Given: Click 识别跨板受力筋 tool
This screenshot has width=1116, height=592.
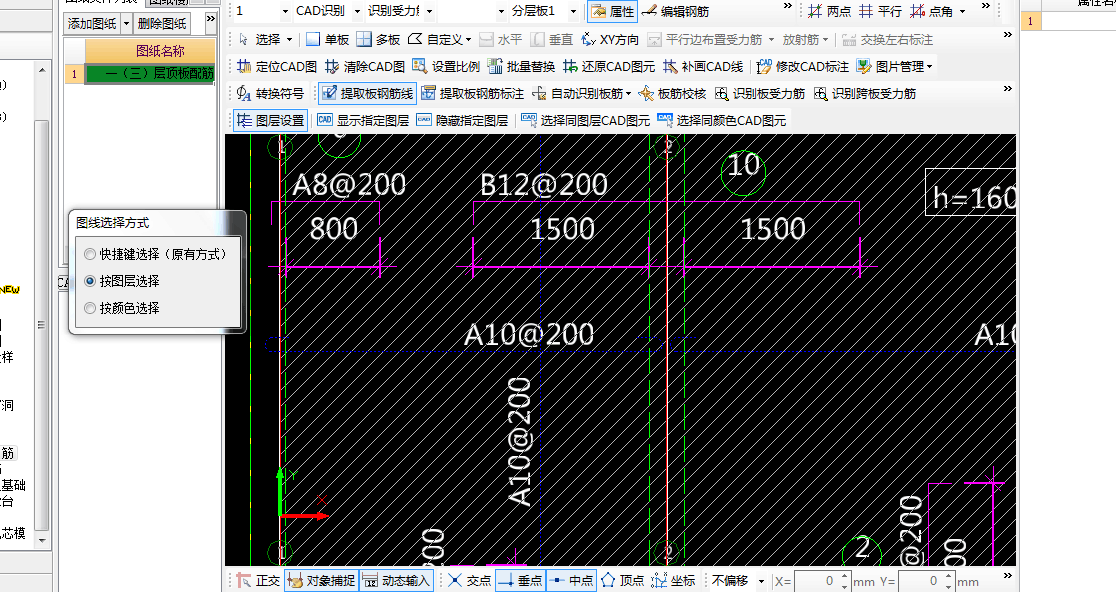Looking at the screenshot, I should [x=865, y=93].
